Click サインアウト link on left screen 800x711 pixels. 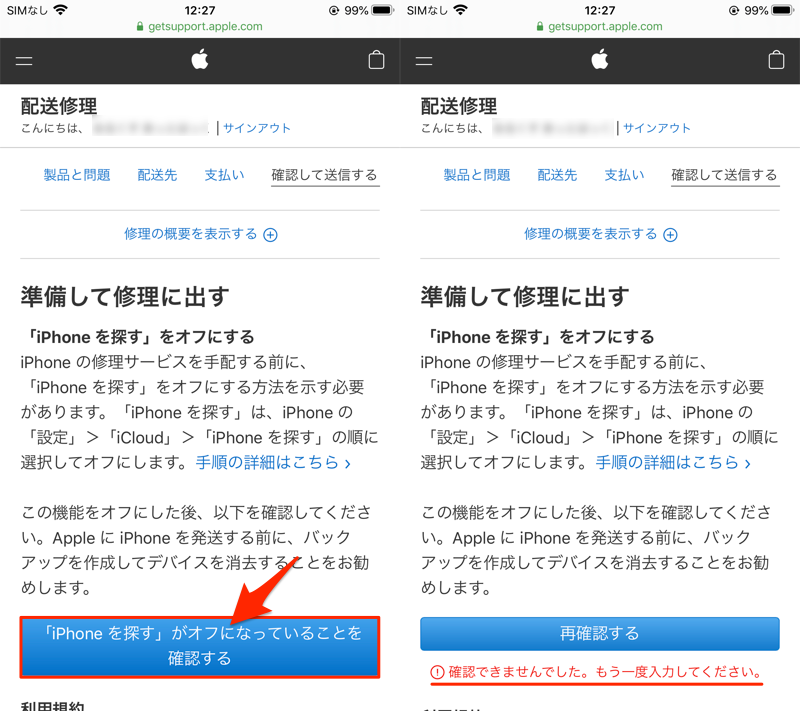257,128
